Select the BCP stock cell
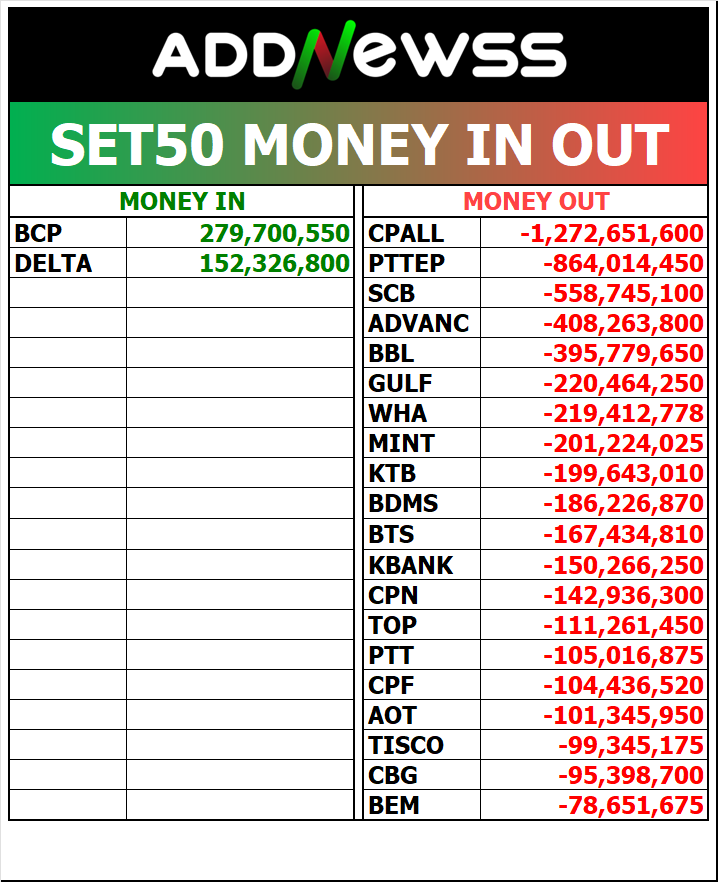The image size is (718, 882). tap(68, 233)
